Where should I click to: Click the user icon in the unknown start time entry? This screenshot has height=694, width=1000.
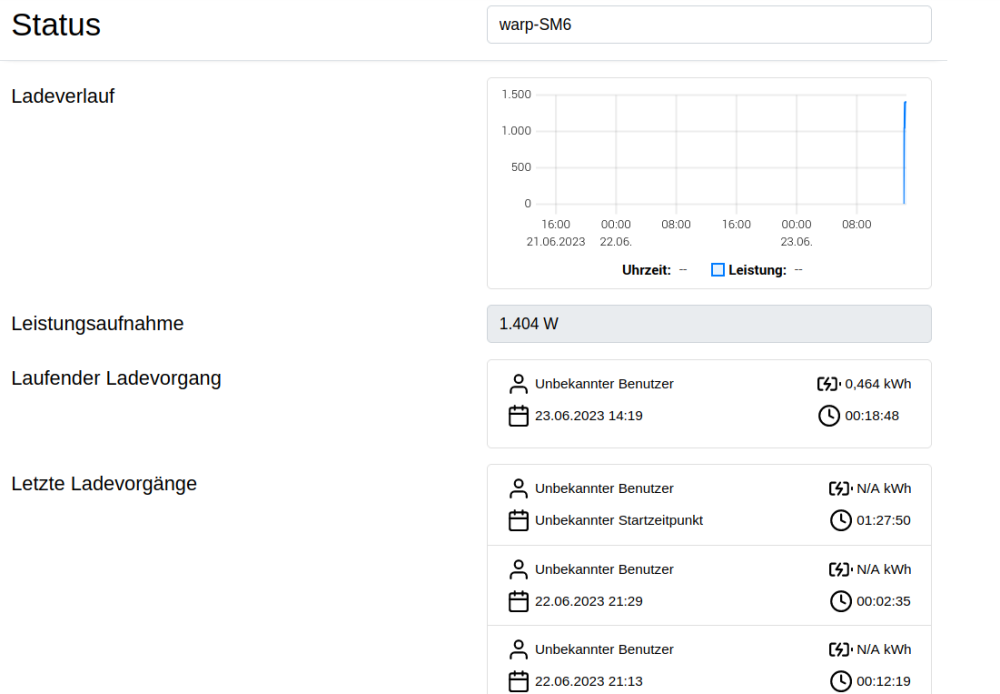pyautogui.click(x=518, y=489)
